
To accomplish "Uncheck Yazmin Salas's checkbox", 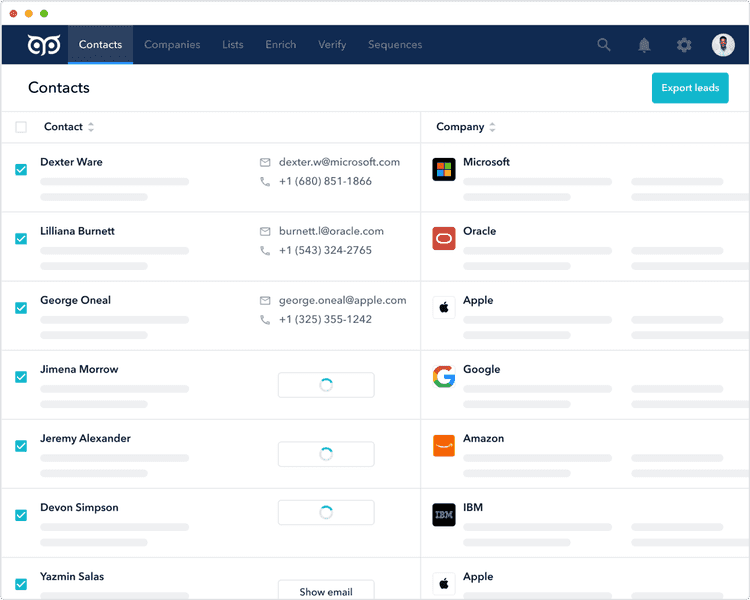I will click(21, 584).
